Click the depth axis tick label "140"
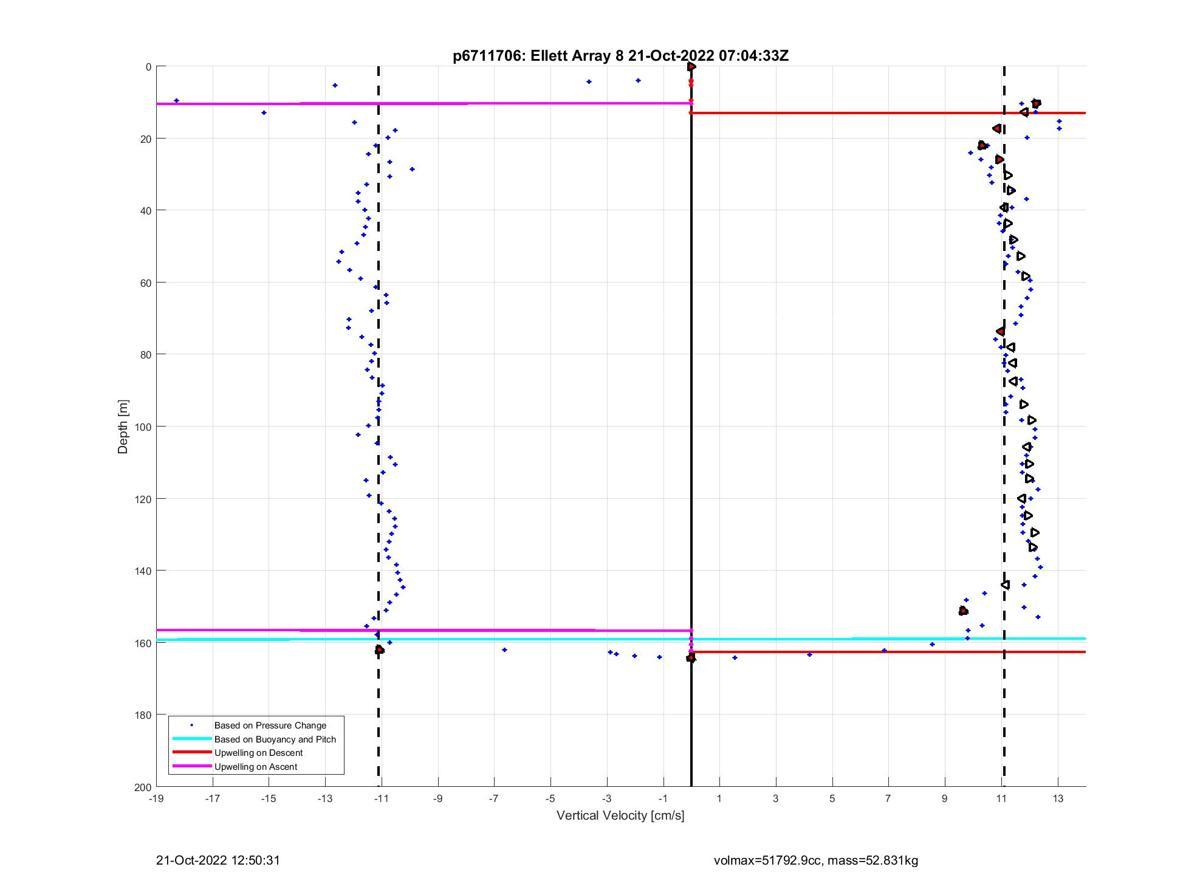Image resolution: width=1200 pixels, height=885 pixels. [142, 571]
